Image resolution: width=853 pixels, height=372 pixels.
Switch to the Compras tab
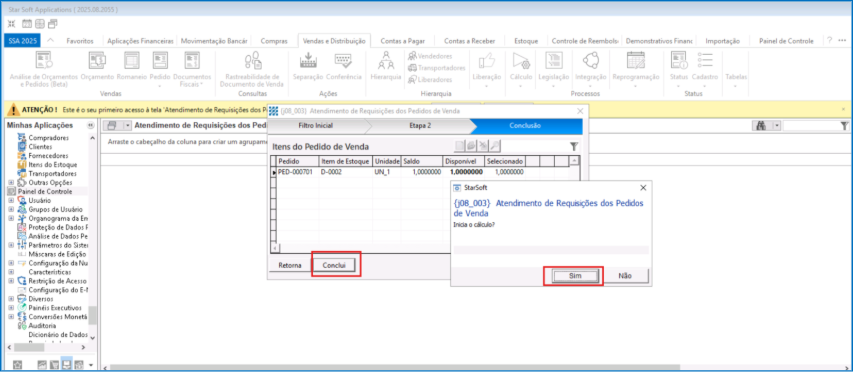274,41
